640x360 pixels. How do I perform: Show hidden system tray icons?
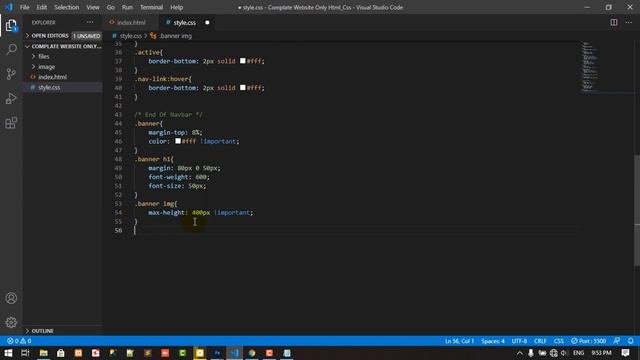[x=519, y=353]
